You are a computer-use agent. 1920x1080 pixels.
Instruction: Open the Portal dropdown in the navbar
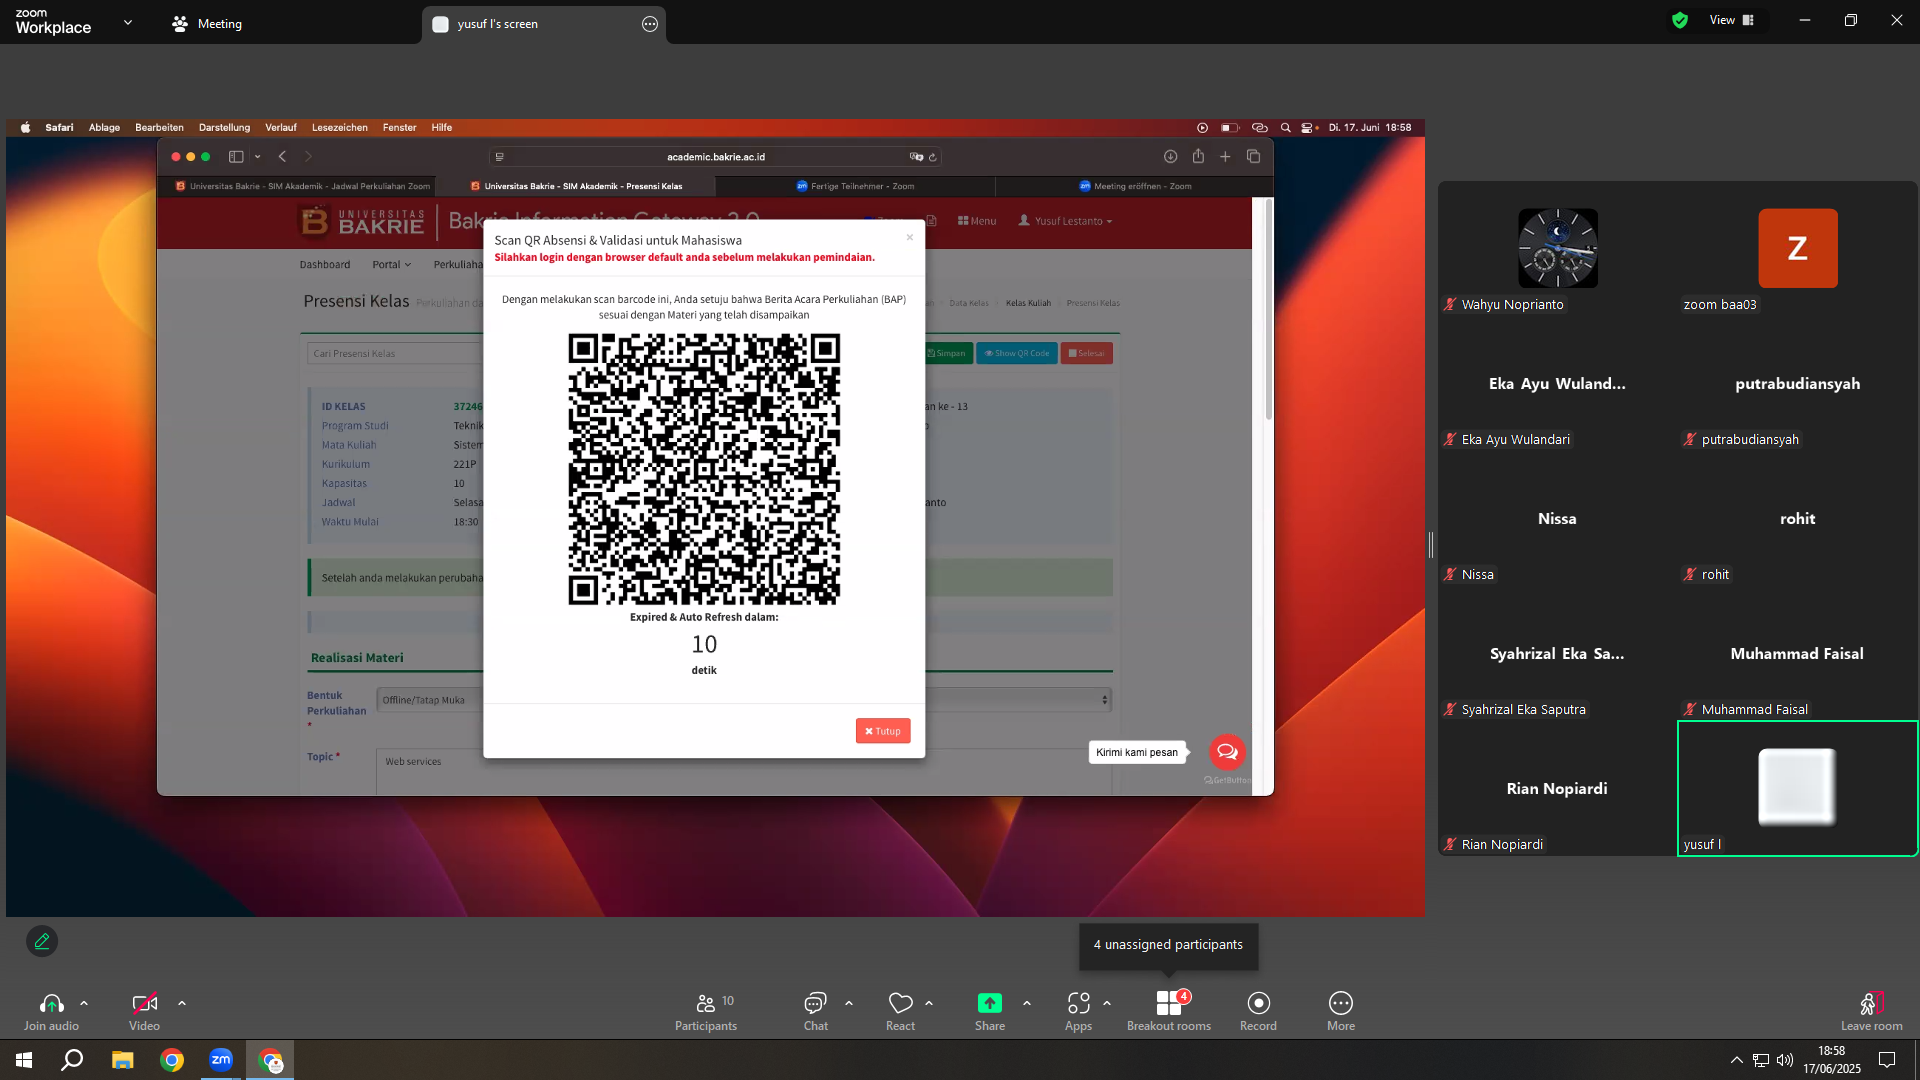point(391,265)
